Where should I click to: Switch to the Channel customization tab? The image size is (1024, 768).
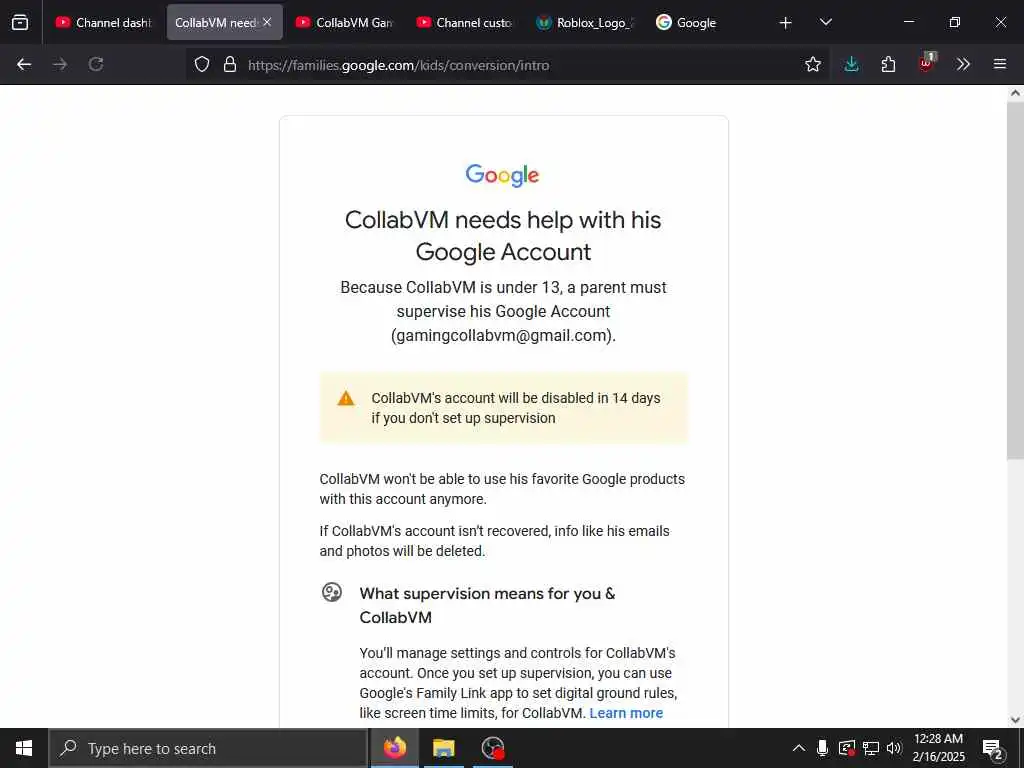click(464, 23)
